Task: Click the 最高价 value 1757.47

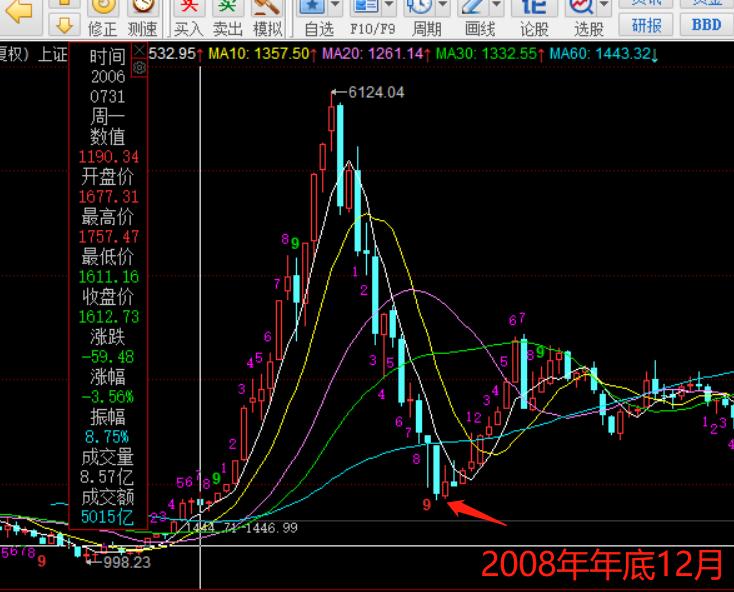Action: [109, 237]
